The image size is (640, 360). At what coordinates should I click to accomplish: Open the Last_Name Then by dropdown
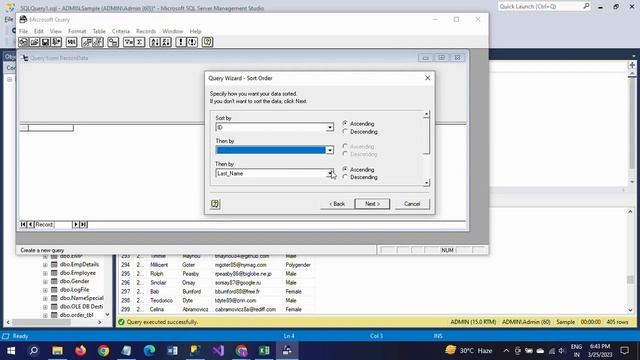(x=329, y=173)
